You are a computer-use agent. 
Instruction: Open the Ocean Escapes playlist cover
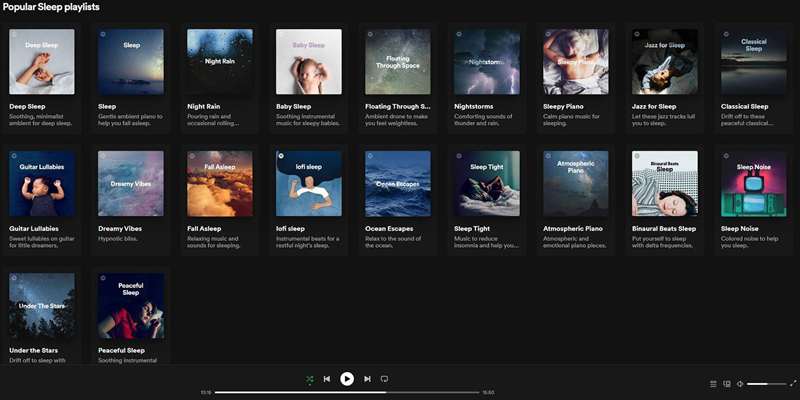click(x=397, y=184)
